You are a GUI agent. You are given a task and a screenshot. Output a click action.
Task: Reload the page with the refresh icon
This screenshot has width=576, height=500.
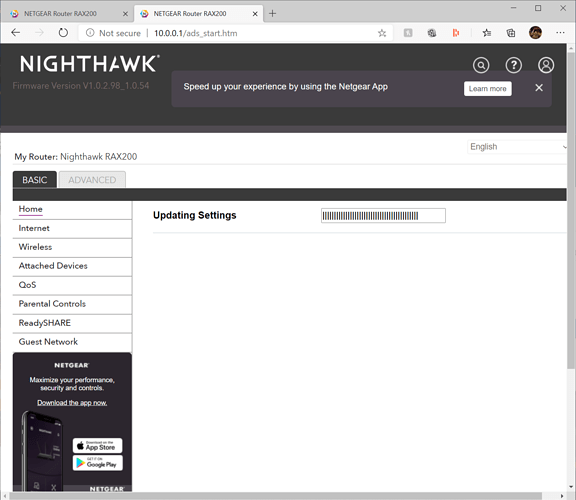[x=63, y=33]
